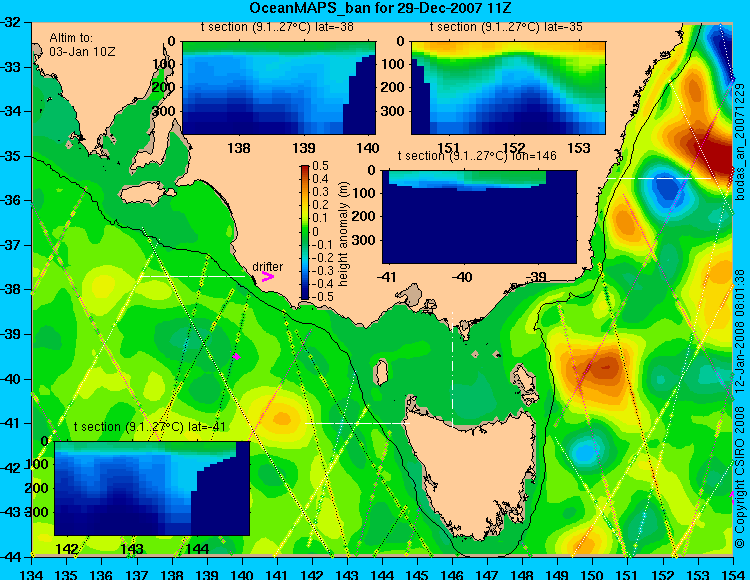Click the "t section (9.1..27°C) lat=-35" caption

pyautogui.click(x=506, y=27)
